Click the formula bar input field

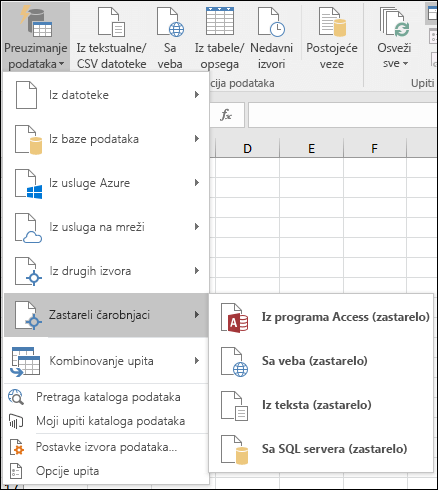(343, 115)
